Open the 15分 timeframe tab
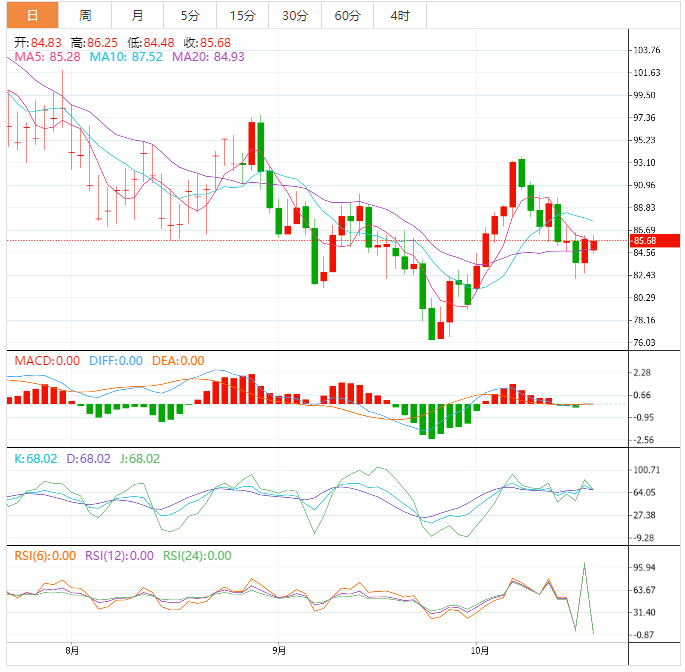Image resolution: width=685 pixels, height=672 pixels. point(243,15)
